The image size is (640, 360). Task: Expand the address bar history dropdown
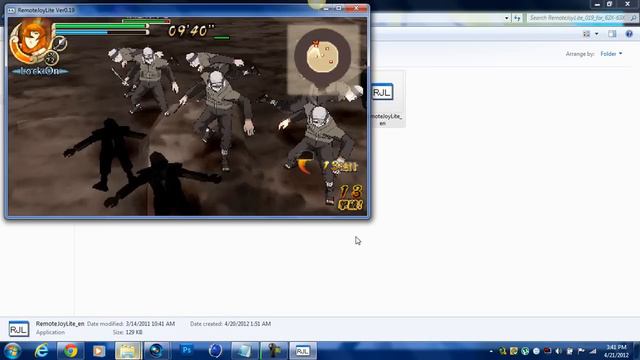click(507, 18)
